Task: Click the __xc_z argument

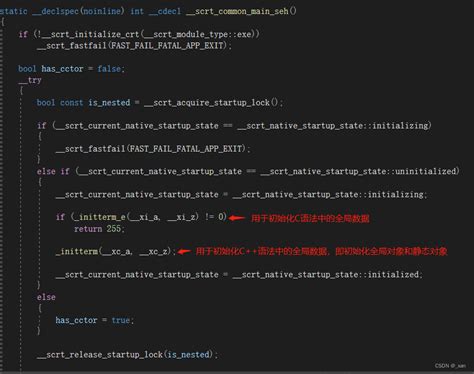Action: pyautogui.click(x=154, y=251)
